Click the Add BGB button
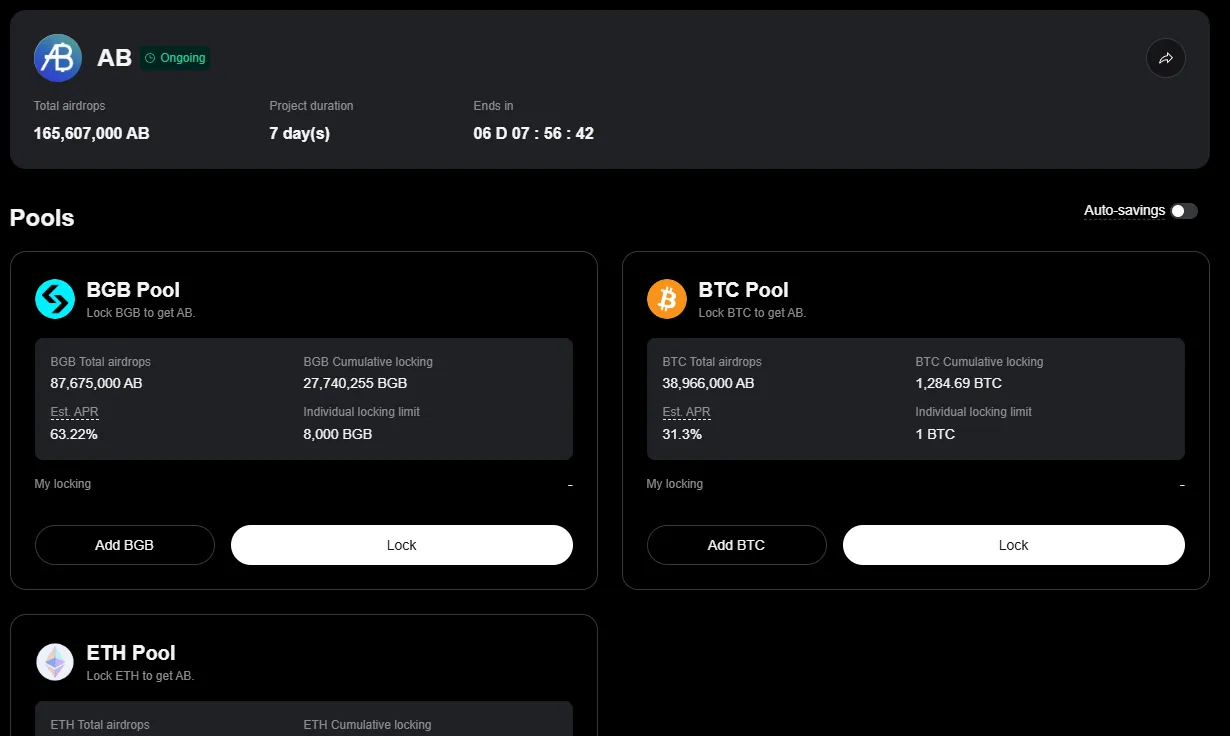1230x736 pixels. click(124, 545)
